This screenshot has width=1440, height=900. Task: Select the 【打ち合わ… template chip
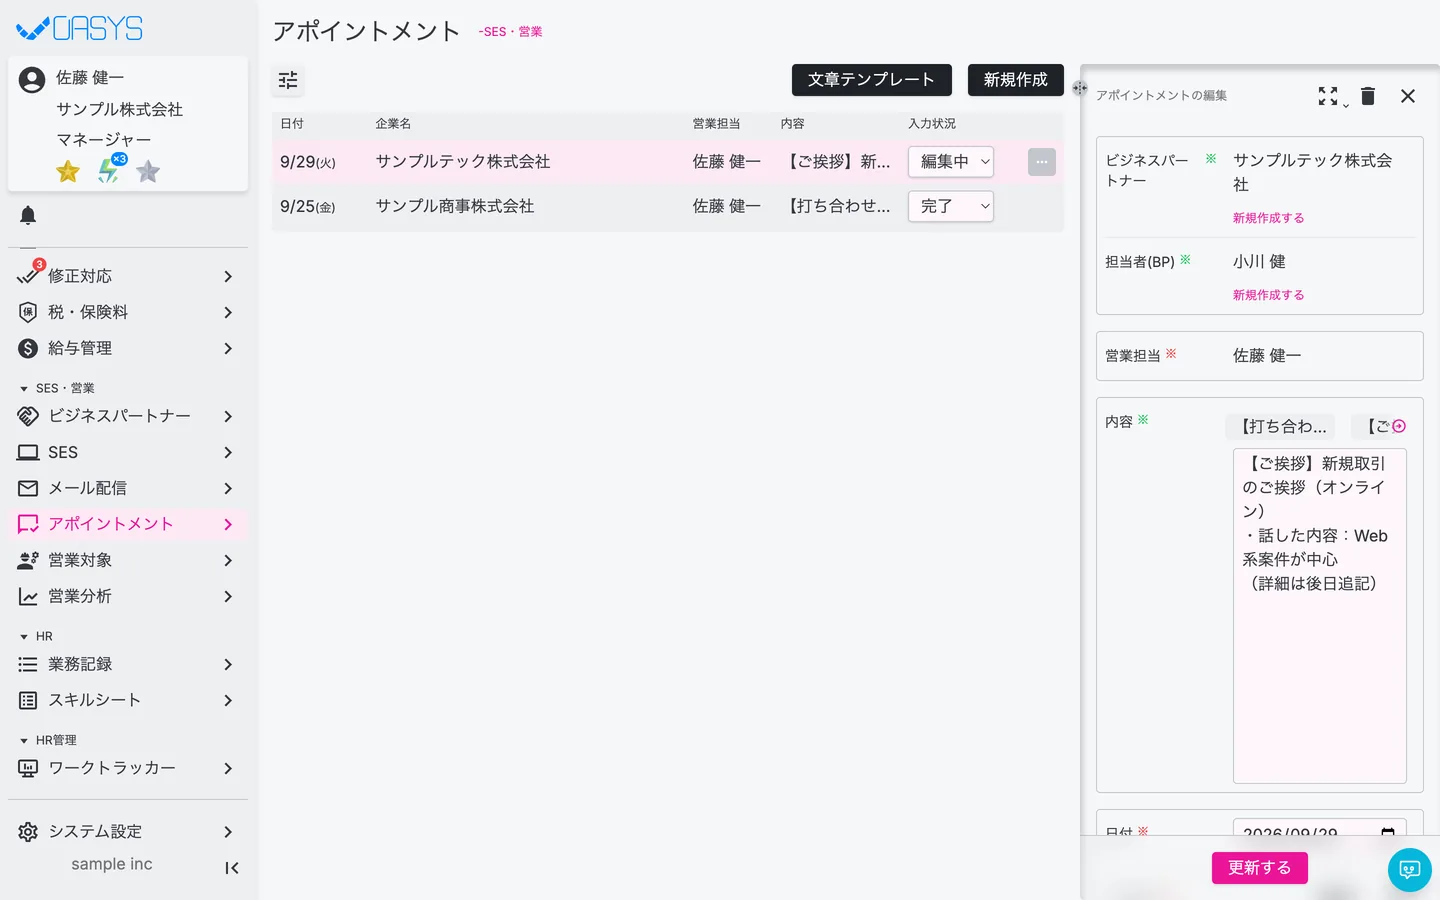(x=1281, y=426)
